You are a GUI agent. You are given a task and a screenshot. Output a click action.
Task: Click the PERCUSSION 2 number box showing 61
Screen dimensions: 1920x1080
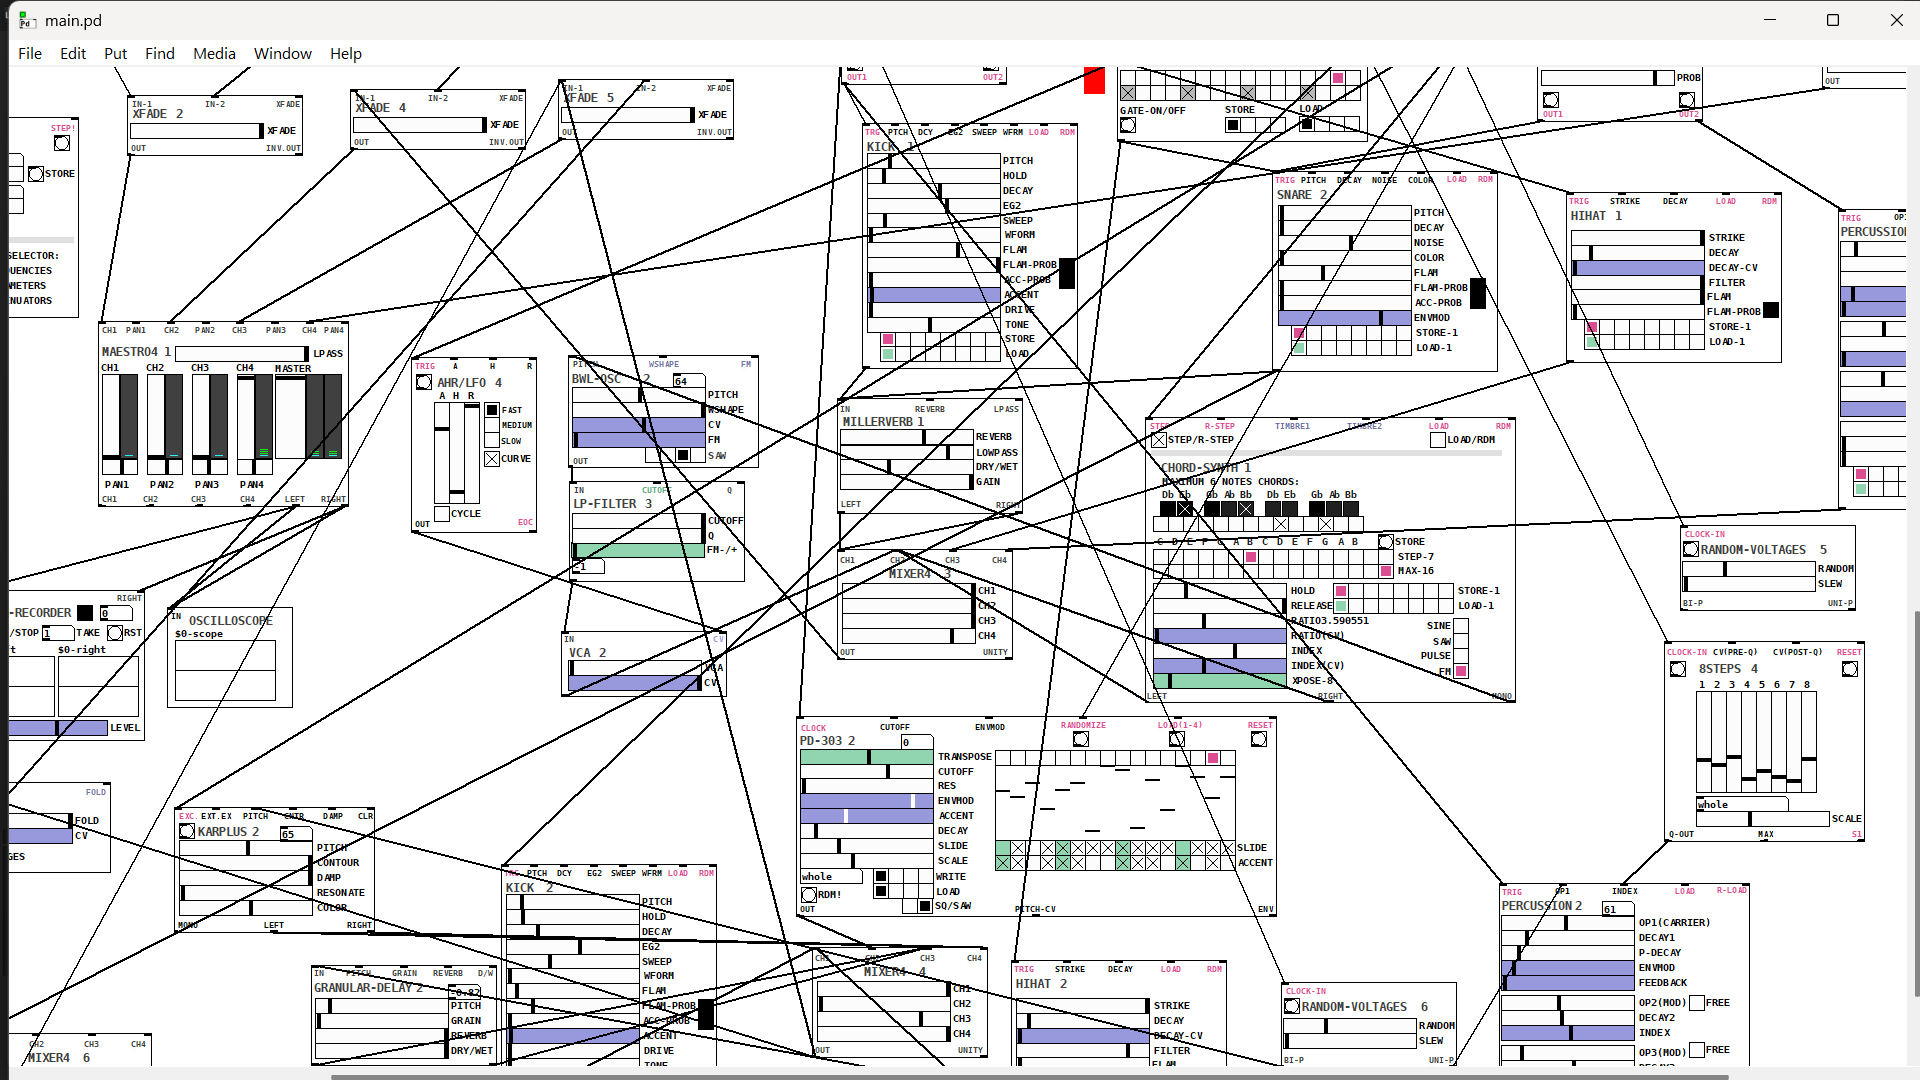(1616, 909)
